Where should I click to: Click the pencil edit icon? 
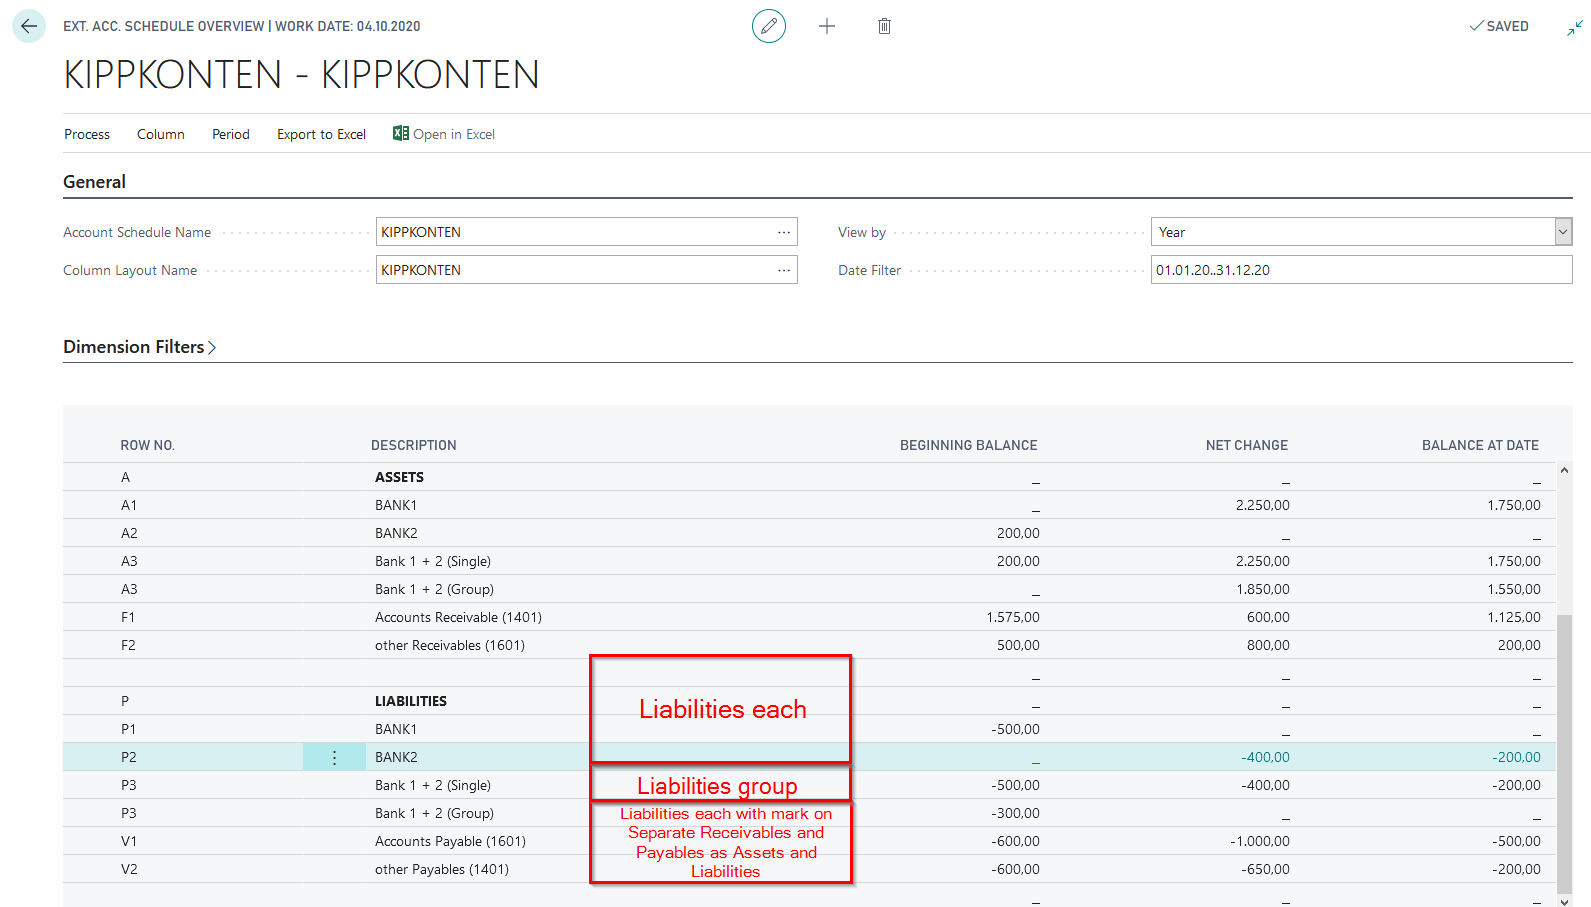point(768,26)
